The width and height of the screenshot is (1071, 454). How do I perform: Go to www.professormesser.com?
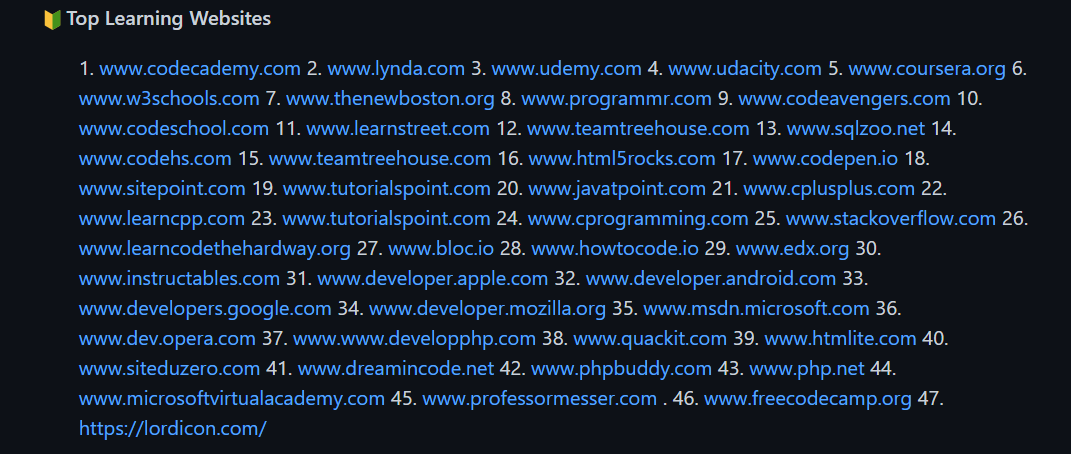(x=540, y=399)
